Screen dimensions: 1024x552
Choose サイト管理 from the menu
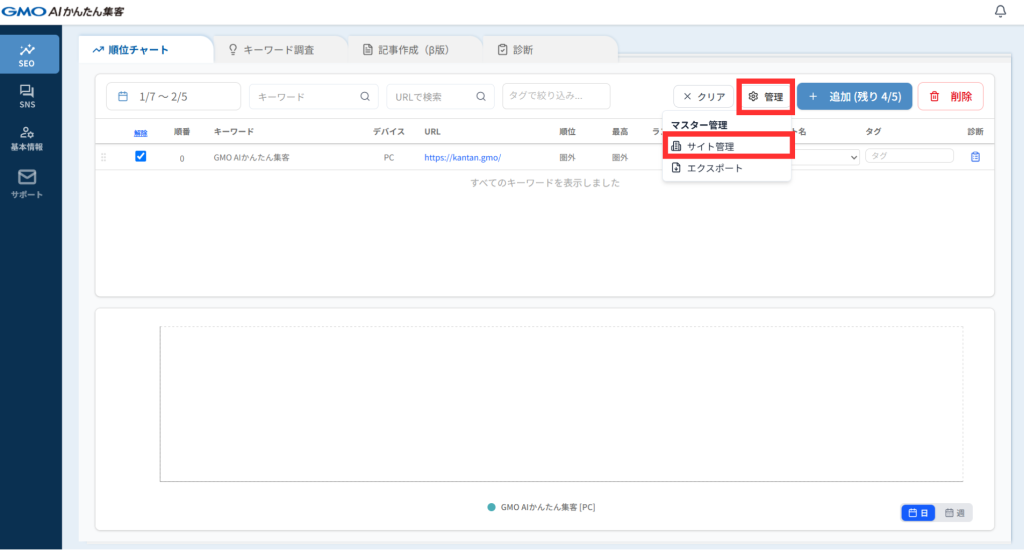click(x=710, y=147)
